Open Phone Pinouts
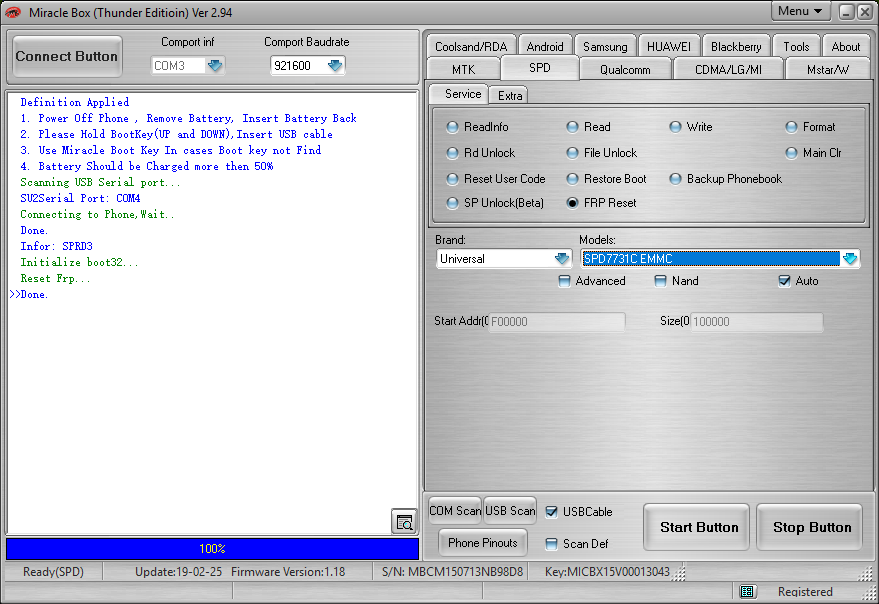The height and width of the screenshot is (604, 879). click(x=483, y=543)
